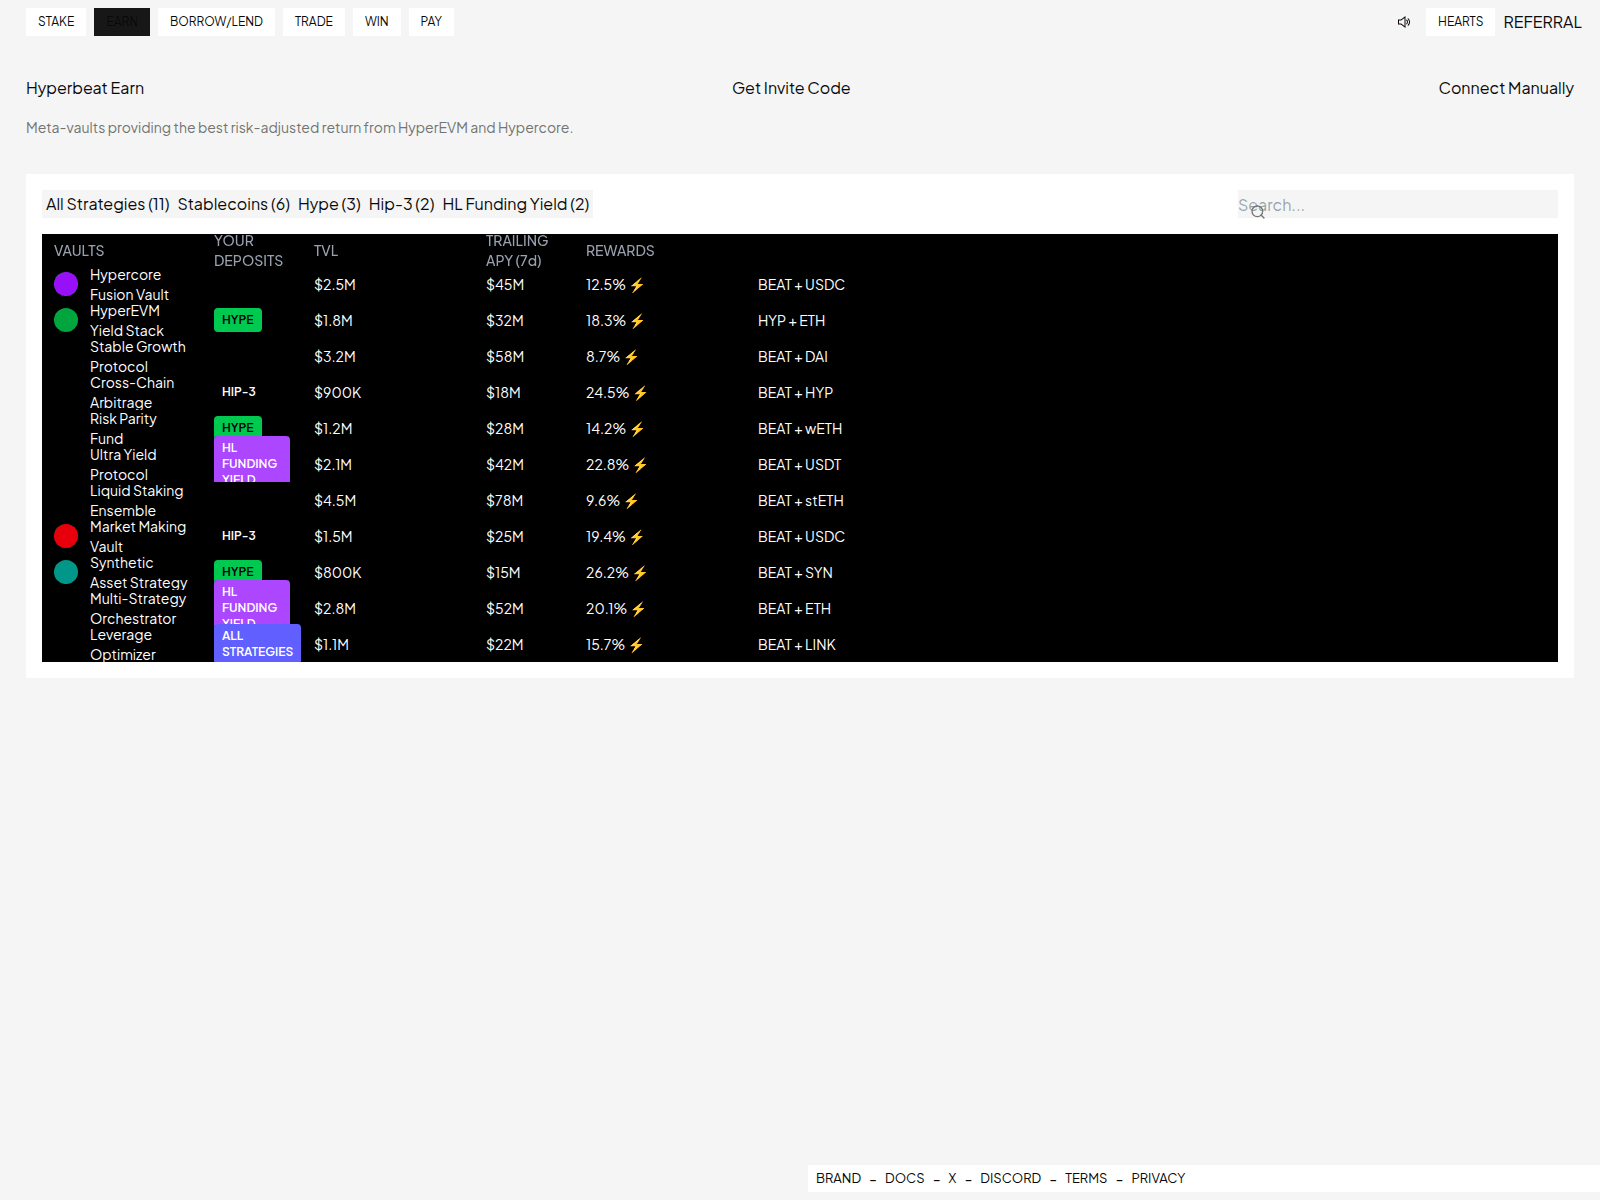
Task: Toggle the HL FUNDING YIELD badge
Action: [x=251, y=458]
